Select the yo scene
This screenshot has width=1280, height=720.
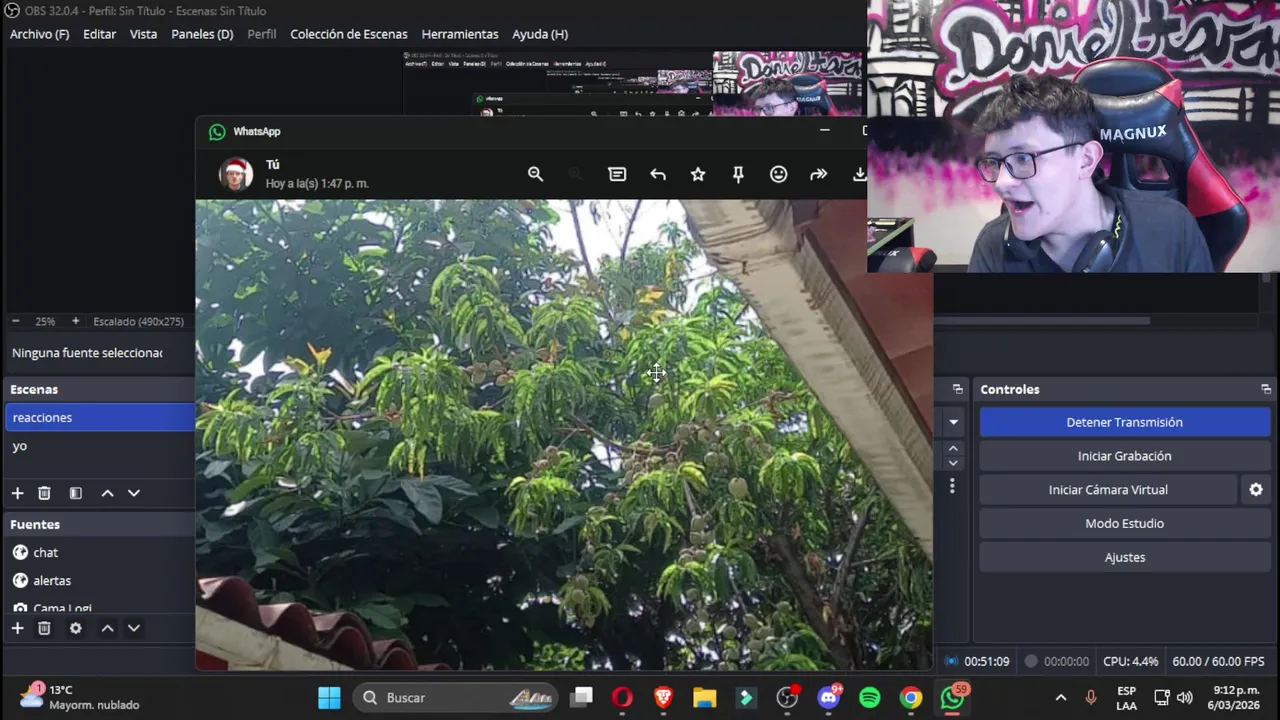(x=100, y=446)
